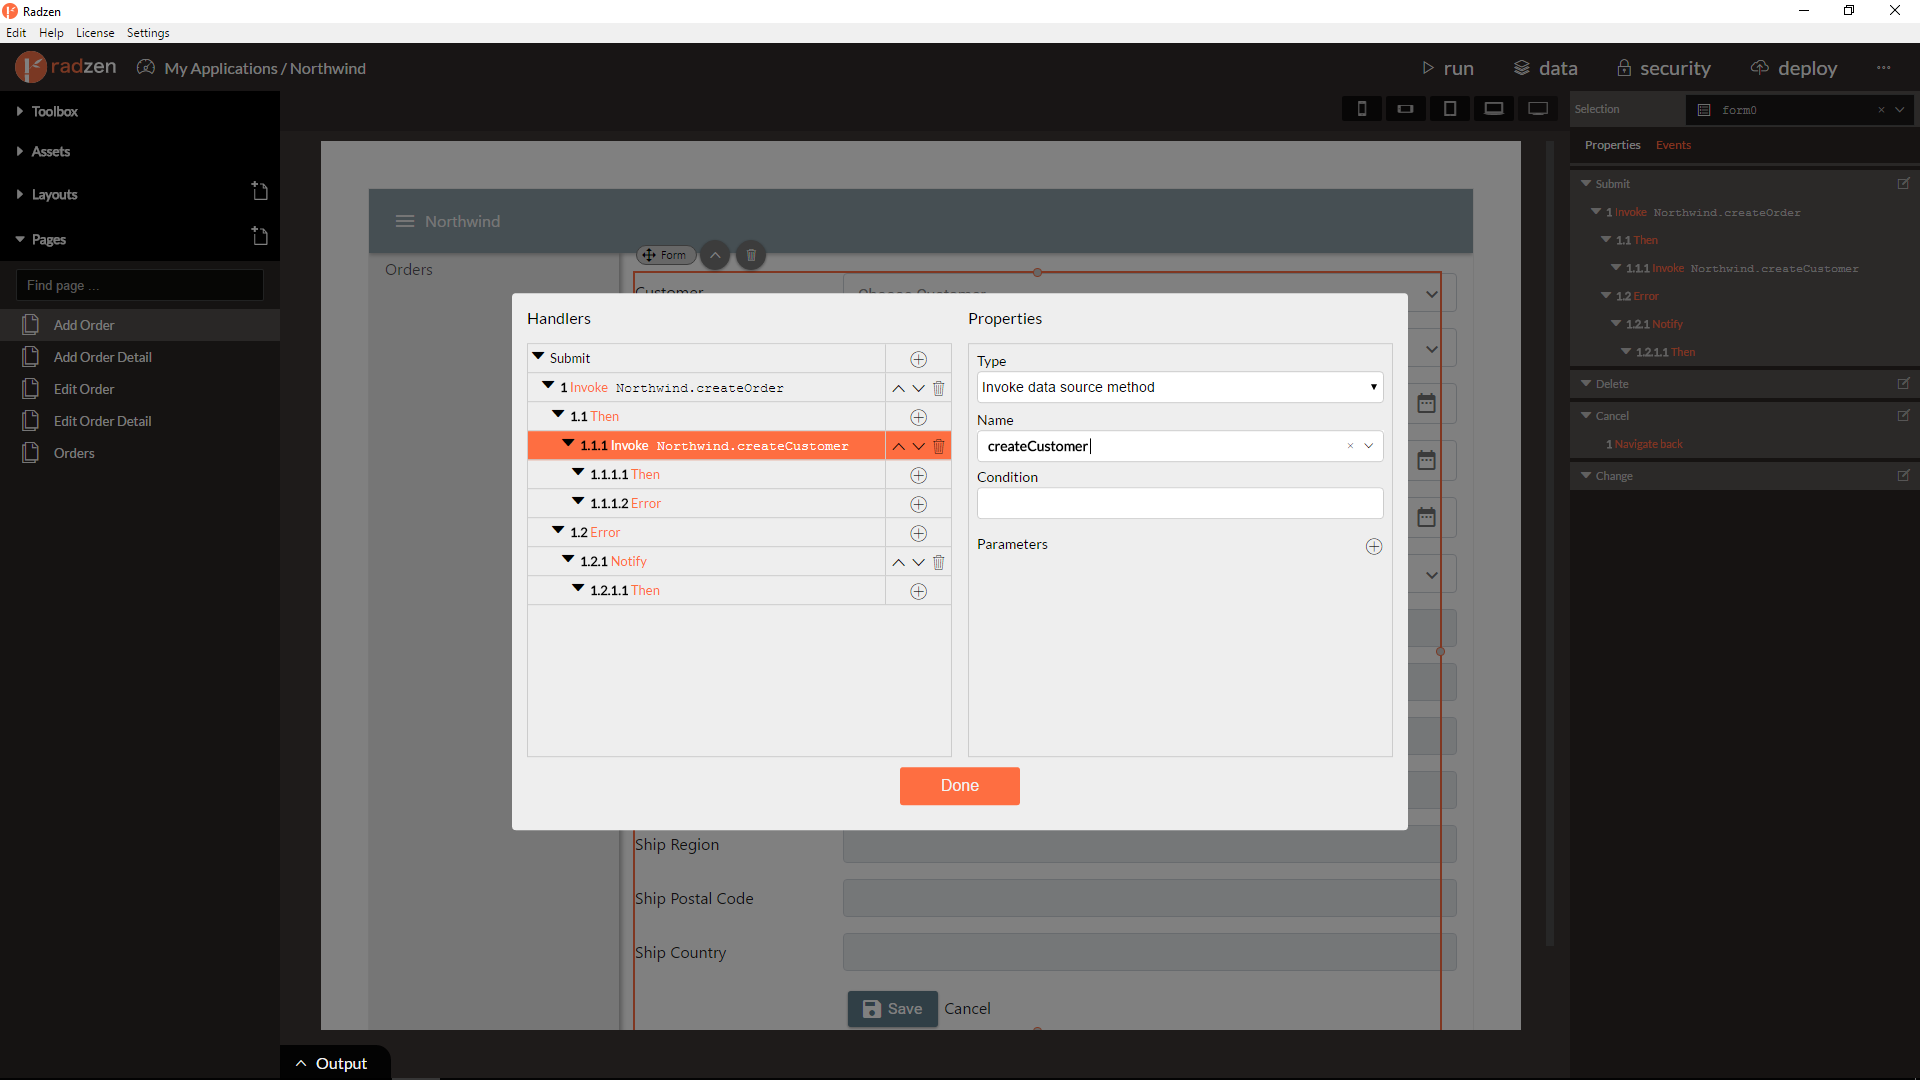Open the data section
Screen dimensions: 1920x1080
(1545, 68)
